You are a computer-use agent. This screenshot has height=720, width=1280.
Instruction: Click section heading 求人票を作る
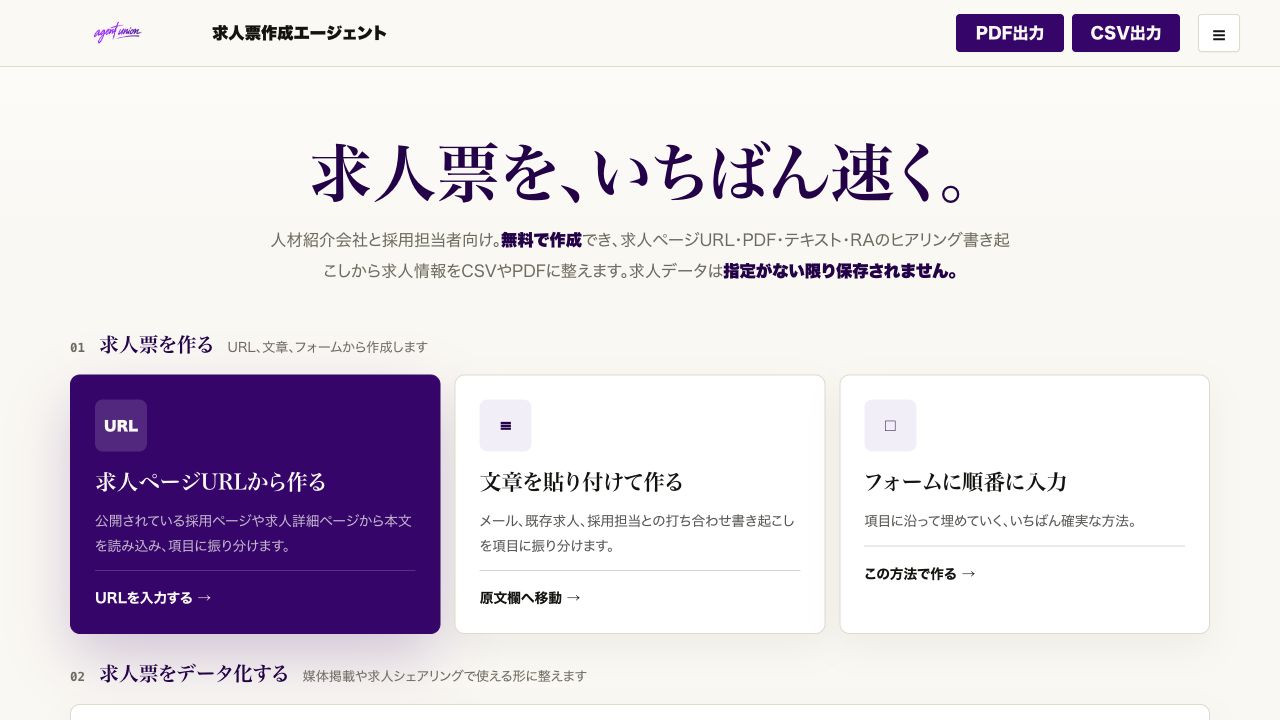[157, 345]
